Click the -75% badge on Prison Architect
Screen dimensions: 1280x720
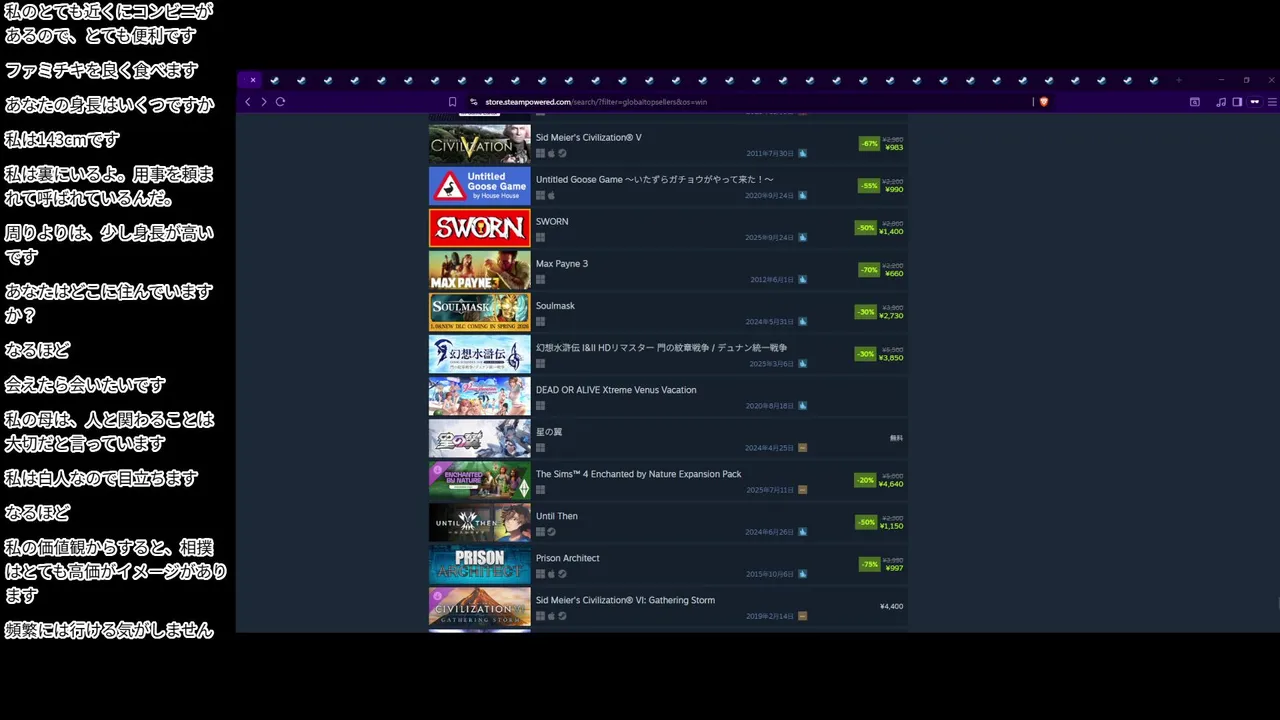point(869,564)
